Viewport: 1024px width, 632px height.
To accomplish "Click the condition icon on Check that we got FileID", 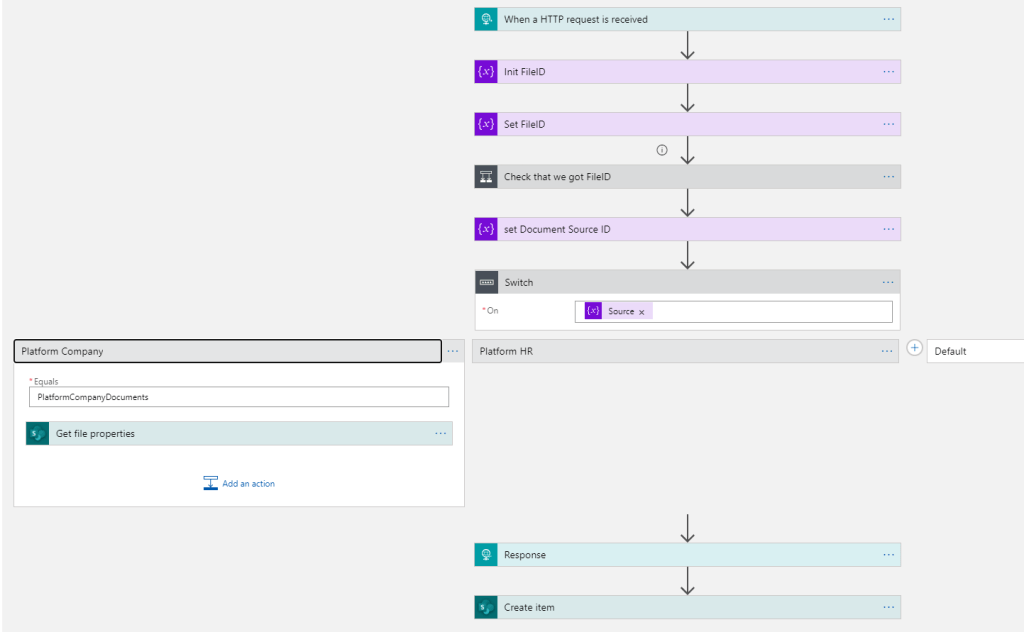I will pos(486,177).
